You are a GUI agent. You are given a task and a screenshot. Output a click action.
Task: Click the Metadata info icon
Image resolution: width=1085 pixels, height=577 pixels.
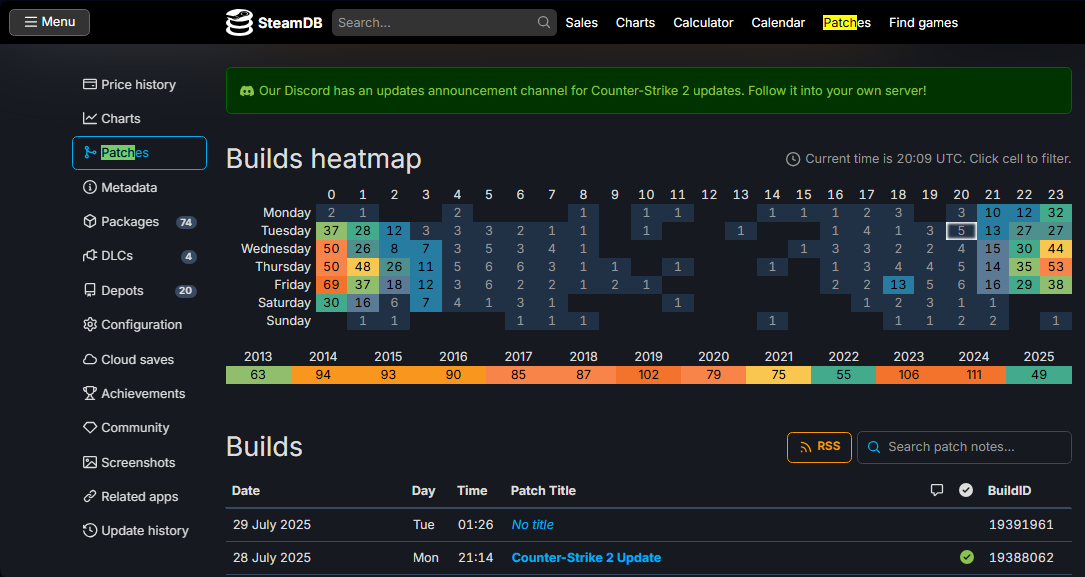[90, 187]
